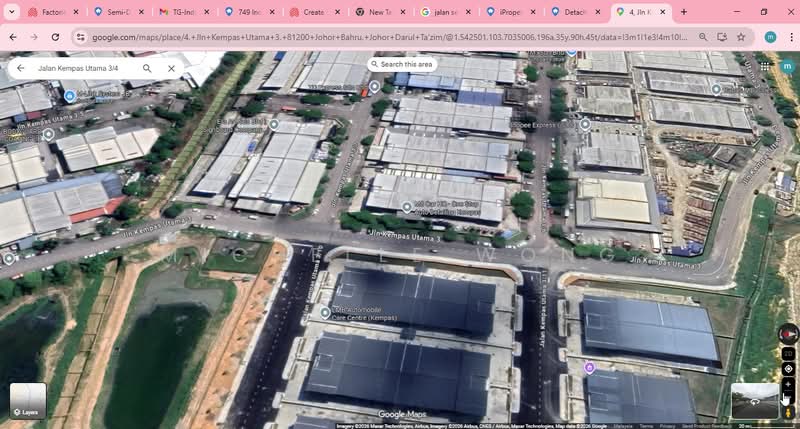800x429 pixels.
Task: Open the tab search dropdown arrow
Action: 11,12
